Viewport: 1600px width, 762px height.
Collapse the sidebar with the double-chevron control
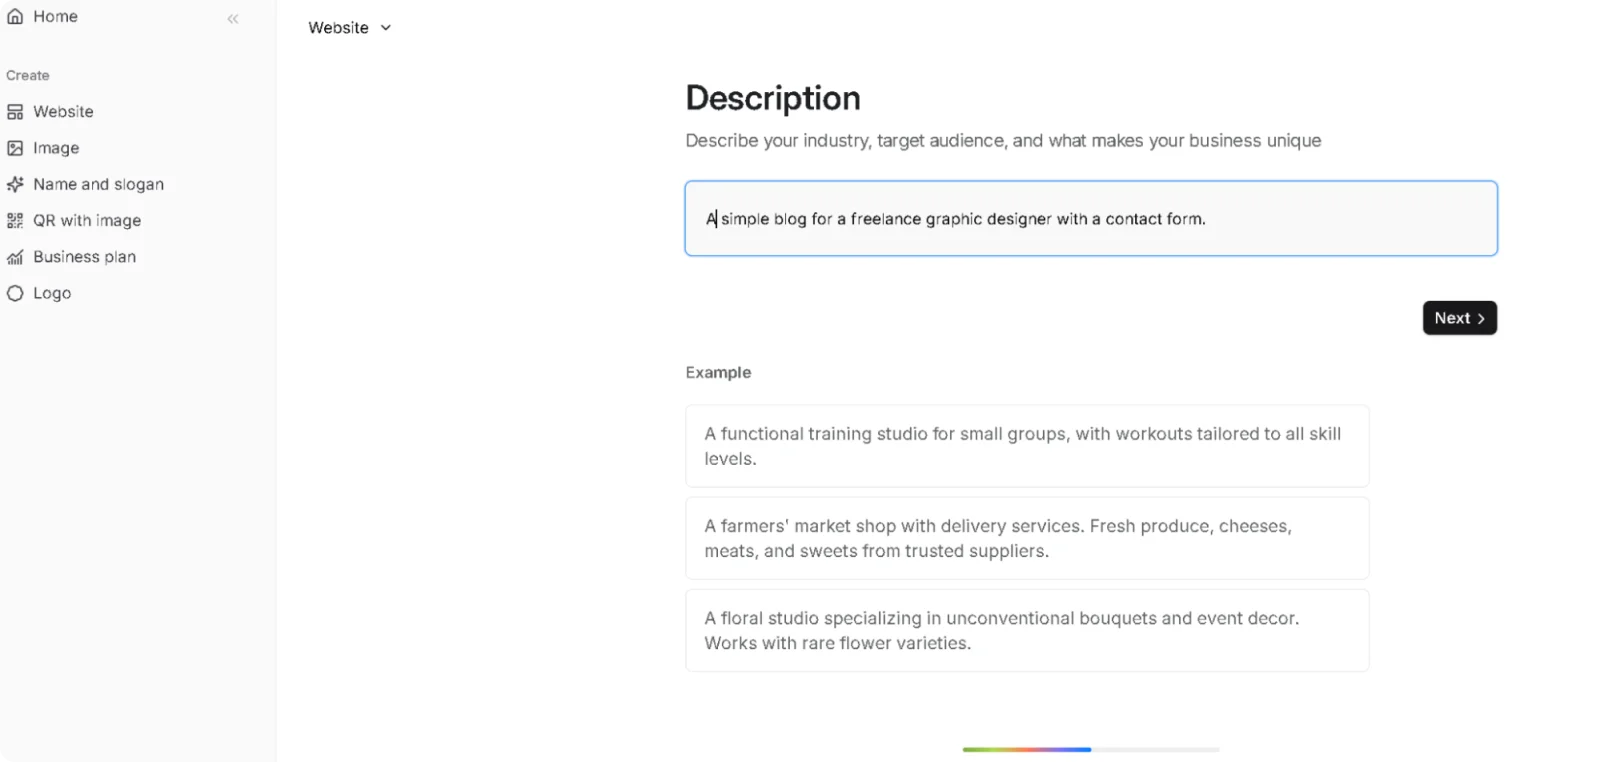[x=232, y=17]
